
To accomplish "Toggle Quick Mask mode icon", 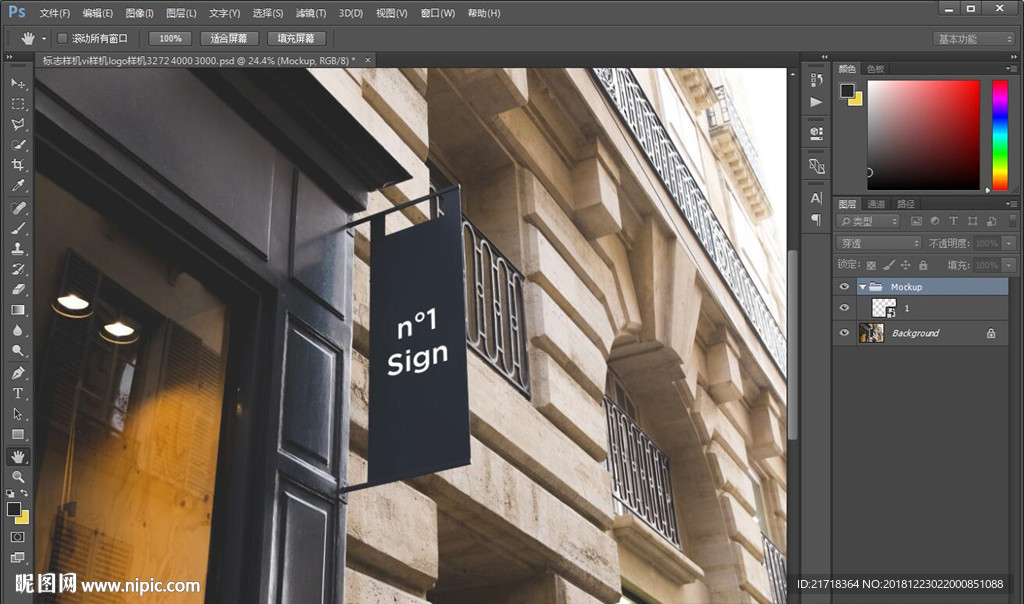I will pos(18,537).
